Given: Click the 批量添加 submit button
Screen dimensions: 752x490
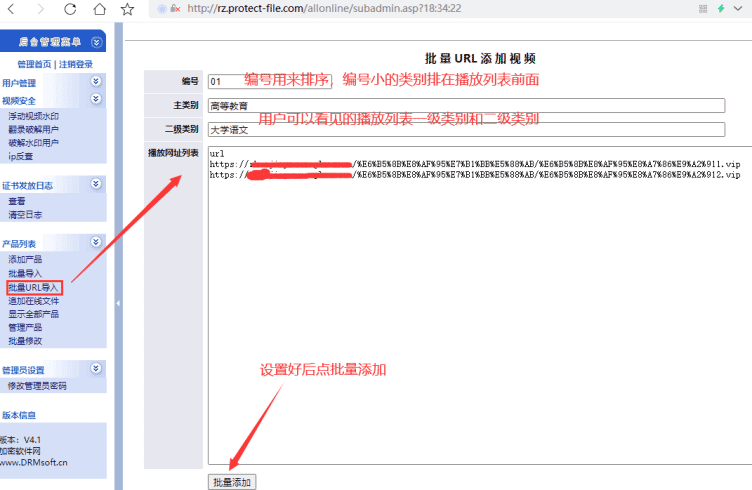Looking at the screenshot, I should 232,482.
